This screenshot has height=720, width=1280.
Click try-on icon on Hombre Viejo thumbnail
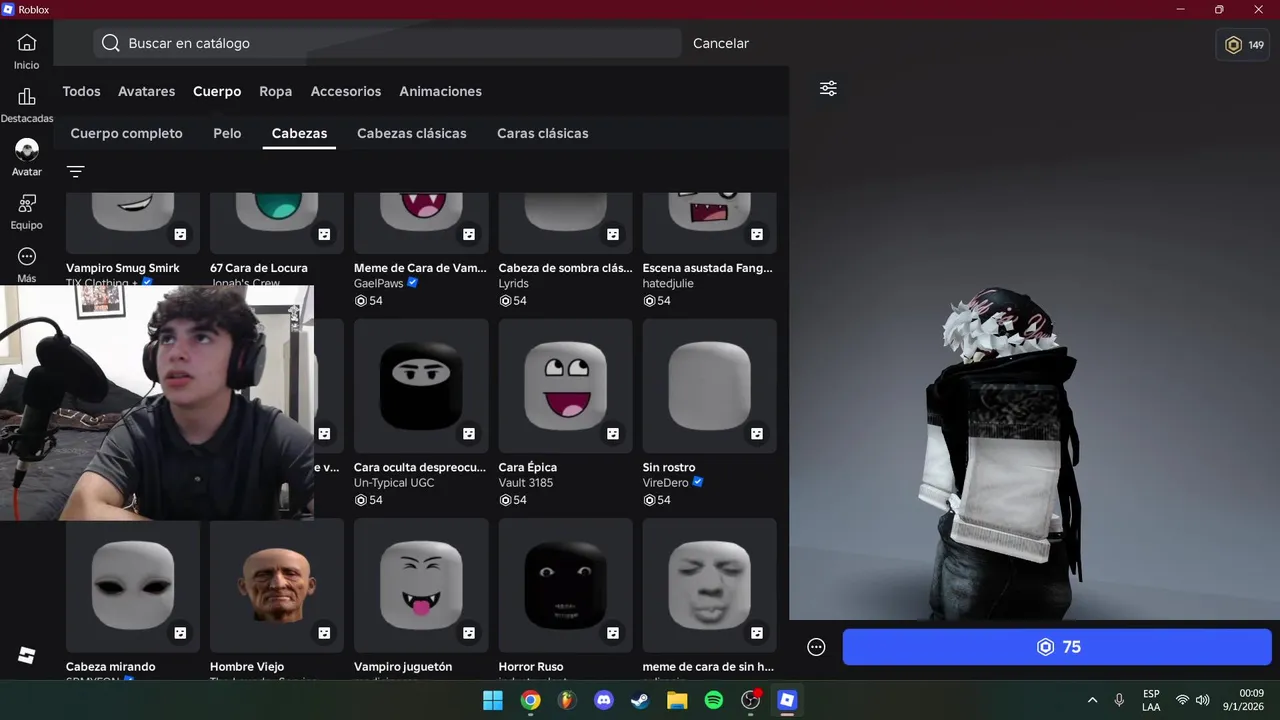coord(324,633)
